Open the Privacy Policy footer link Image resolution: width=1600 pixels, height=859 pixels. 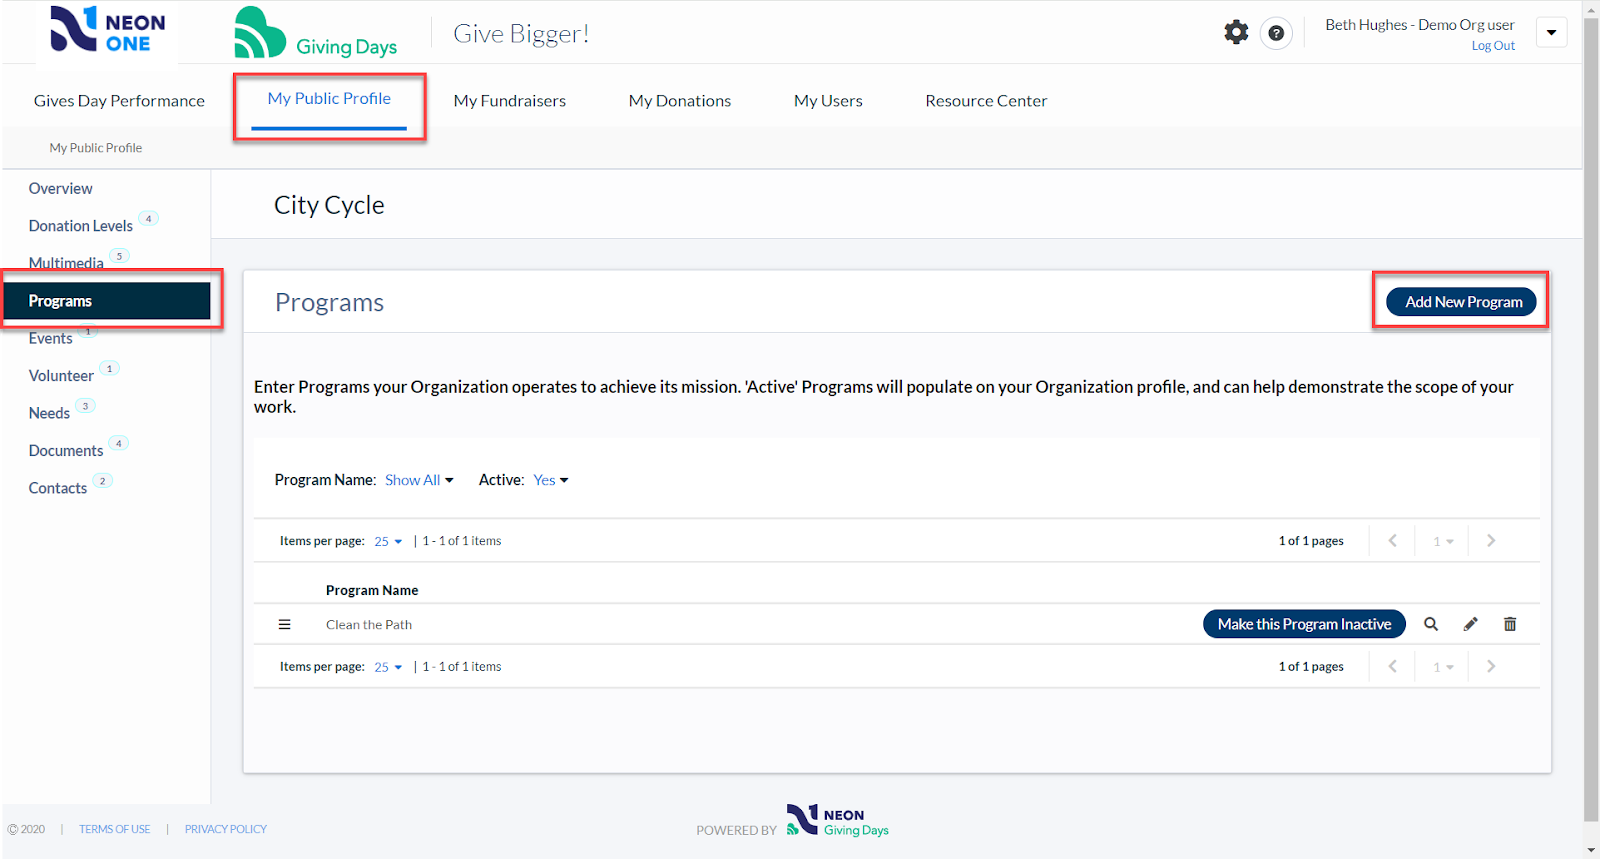click(225, 829)
